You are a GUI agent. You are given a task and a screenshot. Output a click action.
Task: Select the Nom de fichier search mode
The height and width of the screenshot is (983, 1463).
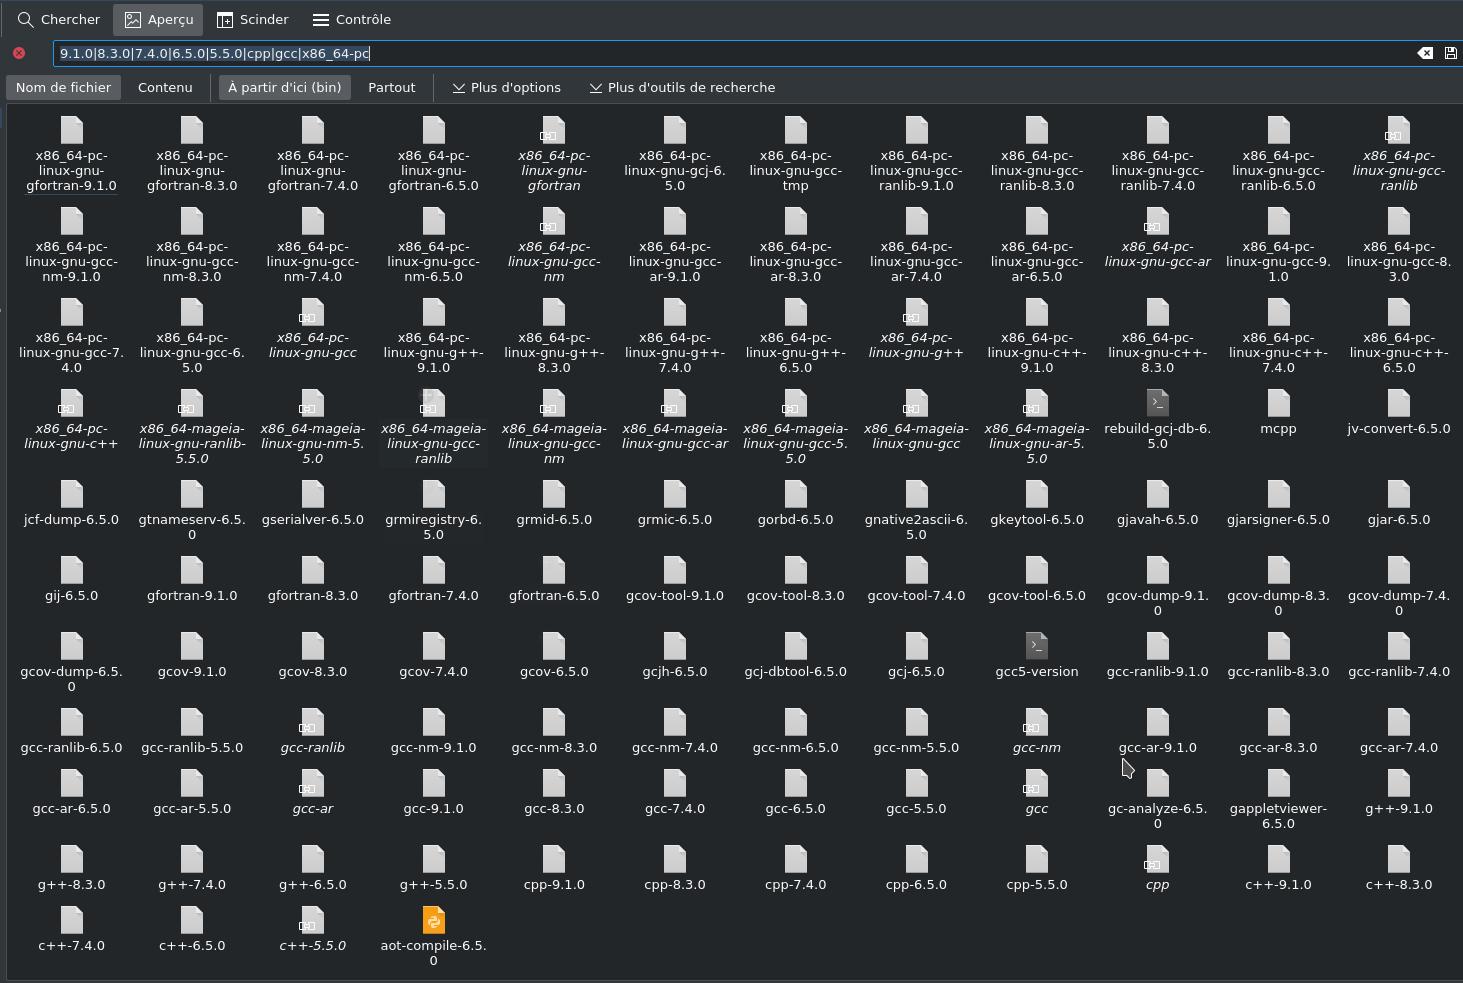(63, 87)
